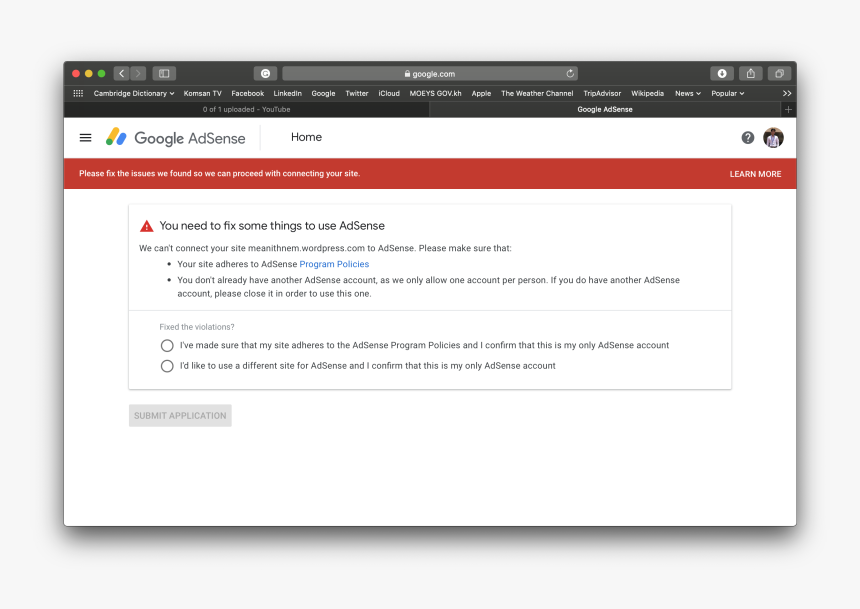This screenshot has width=860, height=609.
Task: Click the Home page title
Action: [x=306, y=137]
